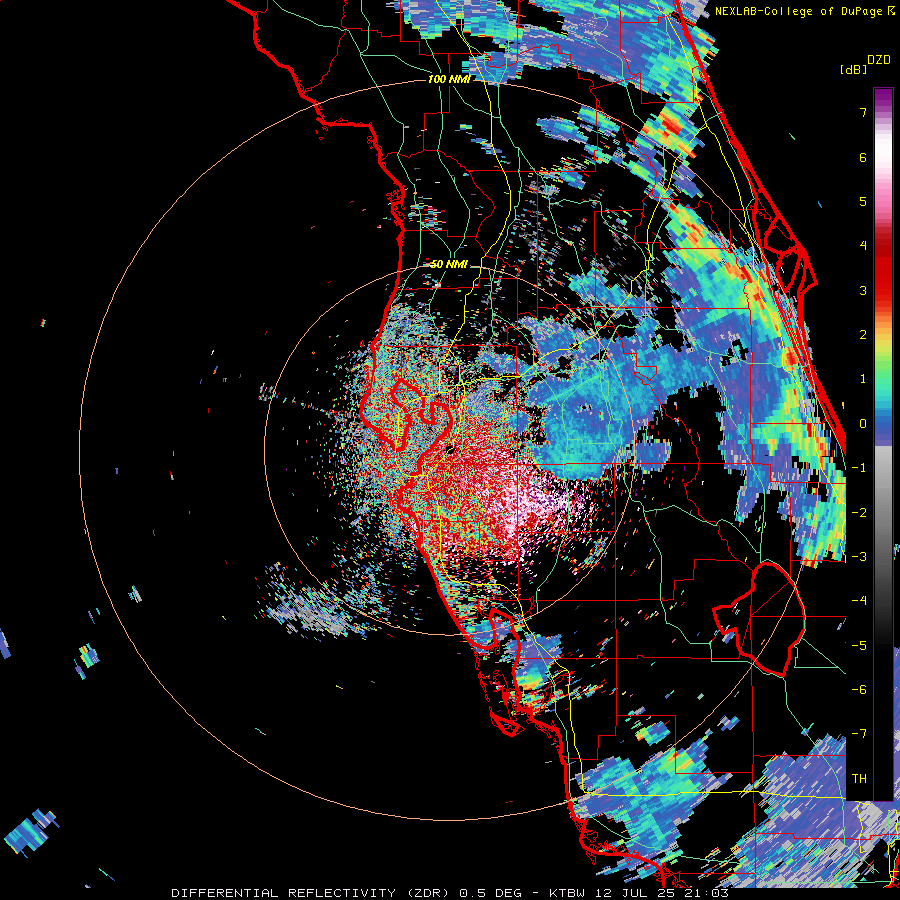Image resolution: width=900 pixels, height=900 pixels.
Task: Click the 1 value on color scale
Action: pyautogui.click(x=863, y=379)
